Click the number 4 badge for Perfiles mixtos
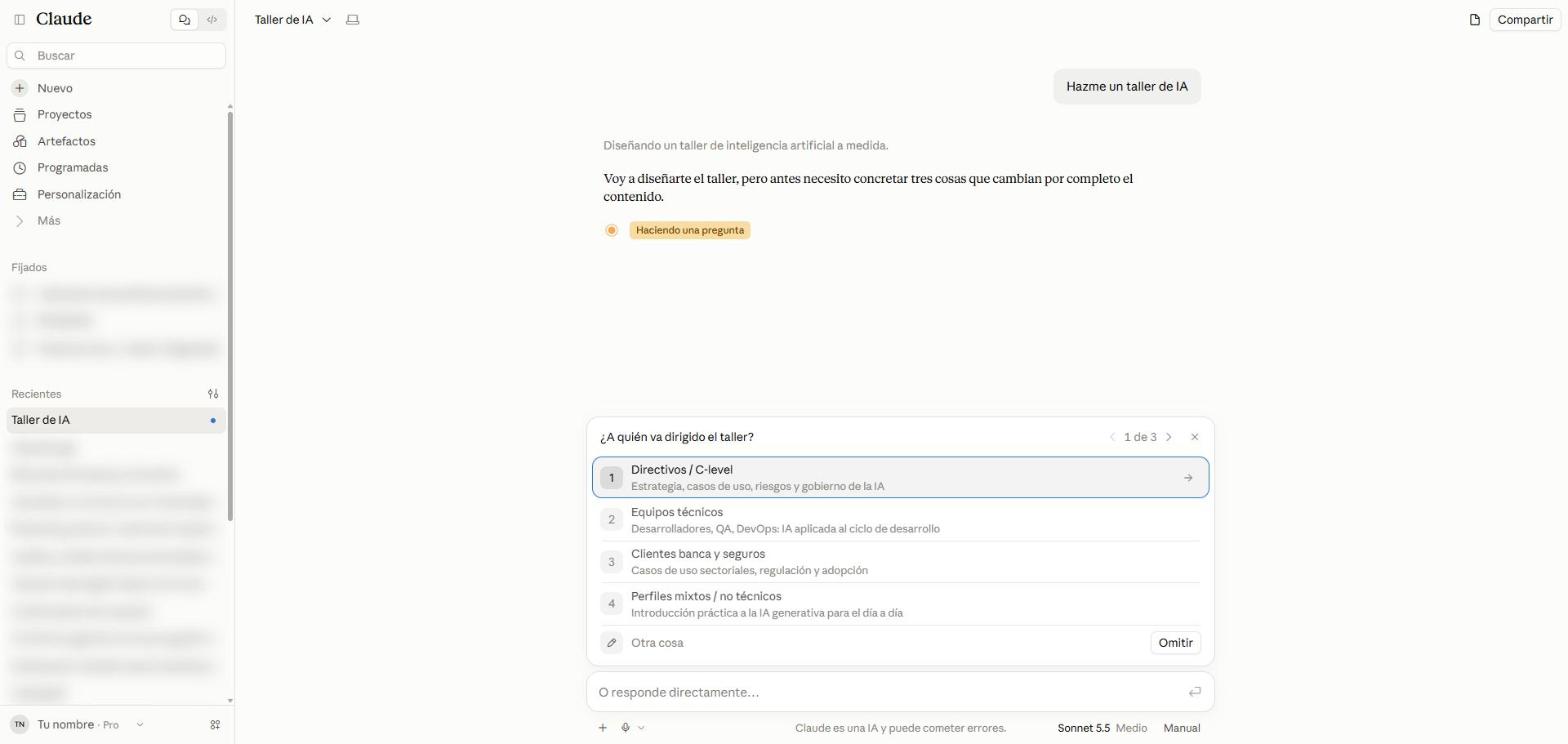 tap(611, 604)
